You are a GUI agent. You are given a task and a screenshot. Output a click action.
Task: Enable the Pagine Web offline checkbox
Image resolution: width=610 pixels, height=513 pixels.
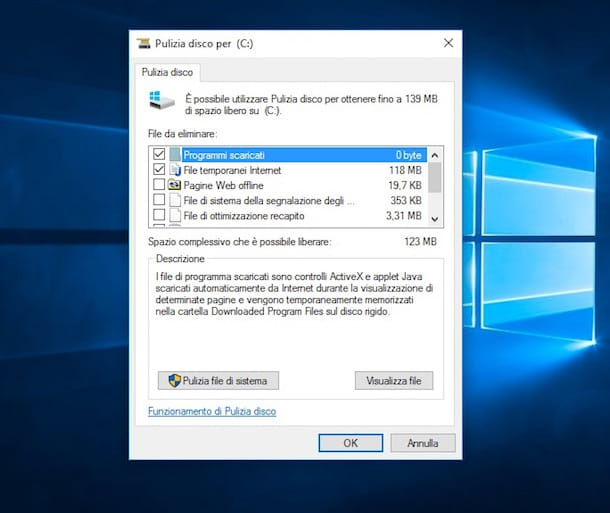[x=158, y=185]
